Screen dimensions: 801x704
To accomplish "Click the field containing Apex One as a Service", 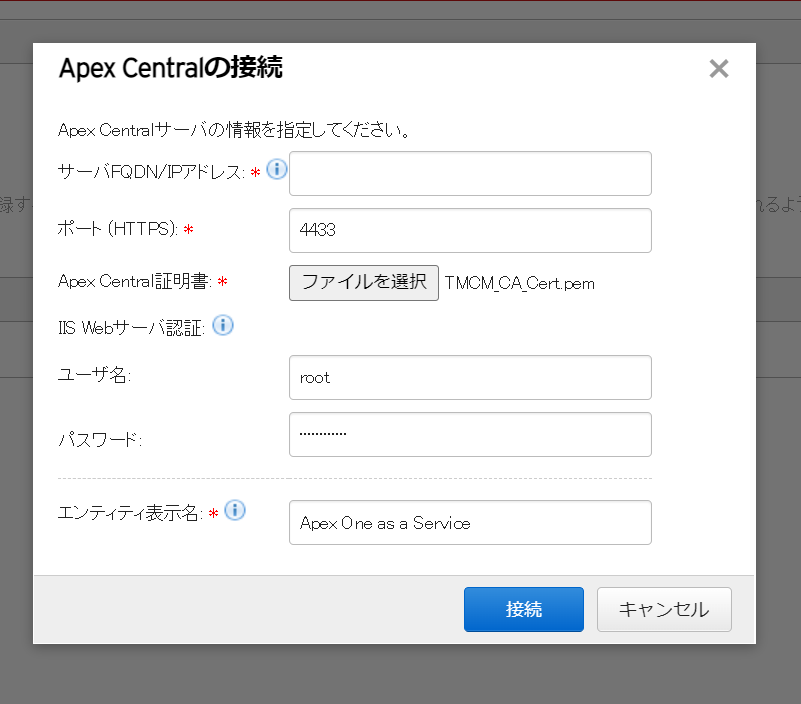I will tap(470, 522).
